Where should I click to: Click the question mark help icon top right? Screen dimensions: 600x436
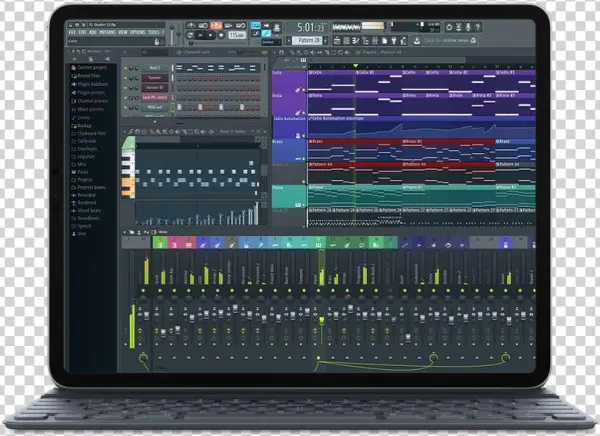coord(477,27)
